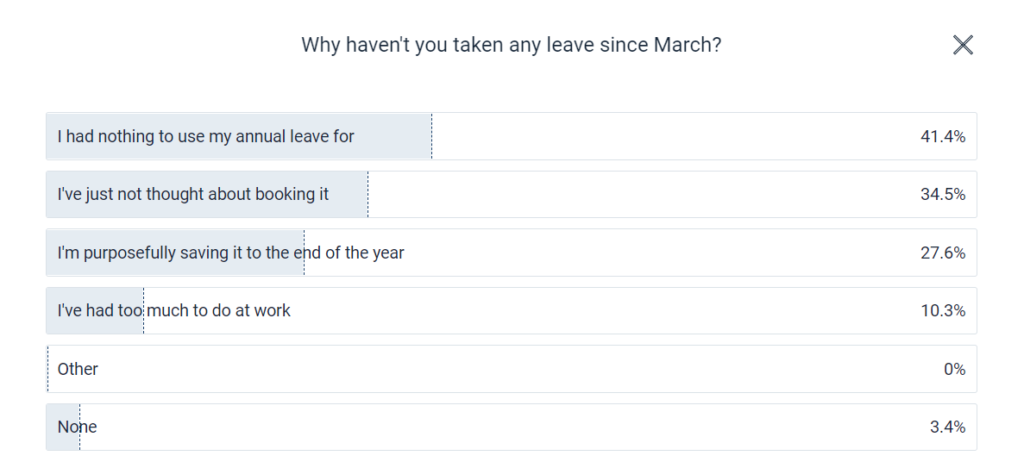Image resolution: width=1024 pixels, height=468 pixels.
Task: Close the poll results dialog
Action: tap(962, 45)
